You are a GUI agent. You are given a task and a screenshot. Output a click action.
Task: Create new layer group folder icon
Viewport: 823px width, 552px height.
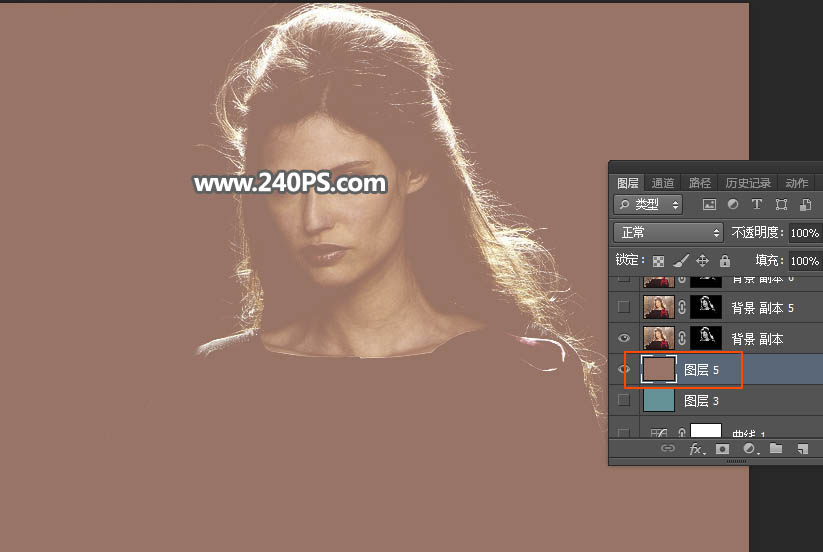pyautogui.click(x=776, y=448)
